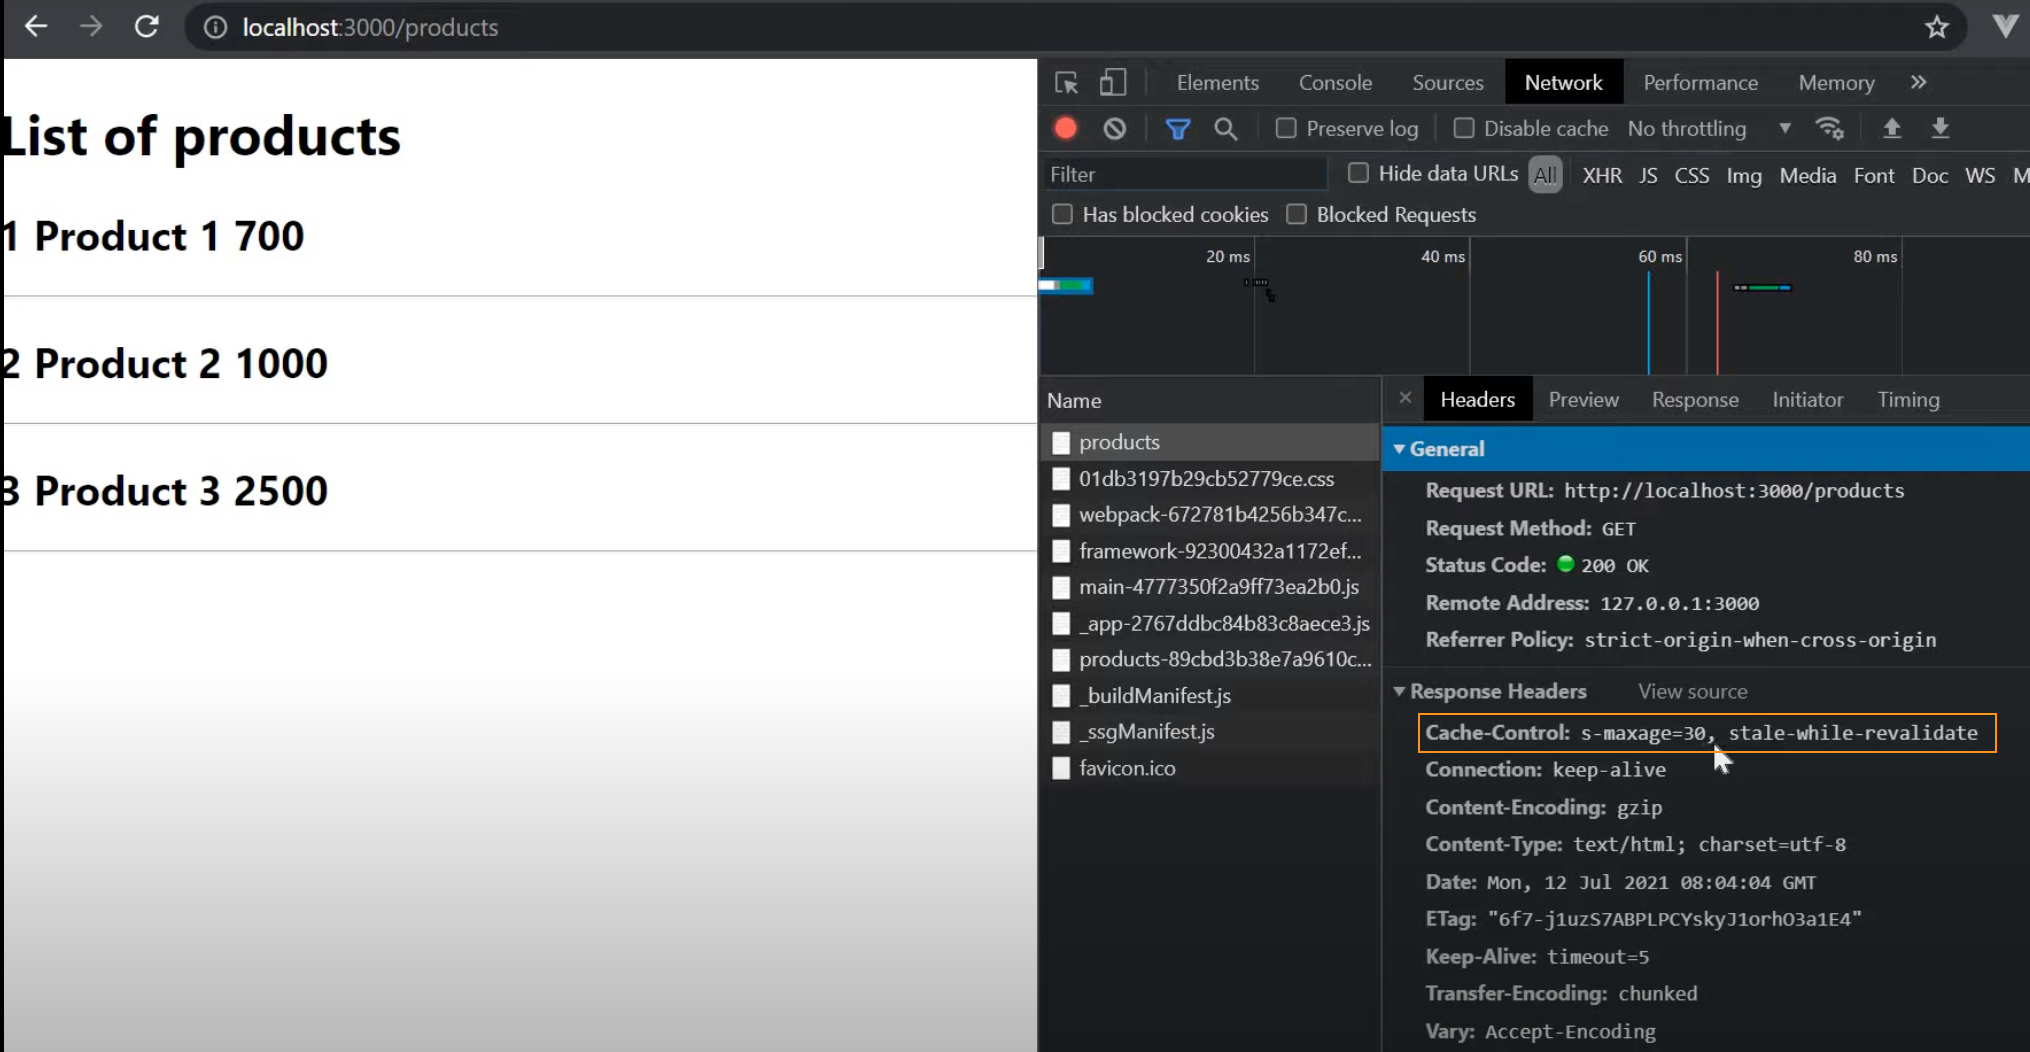Select the main-4777350f2a9ff73ea2b0.js request

[x=1210, y=587]
